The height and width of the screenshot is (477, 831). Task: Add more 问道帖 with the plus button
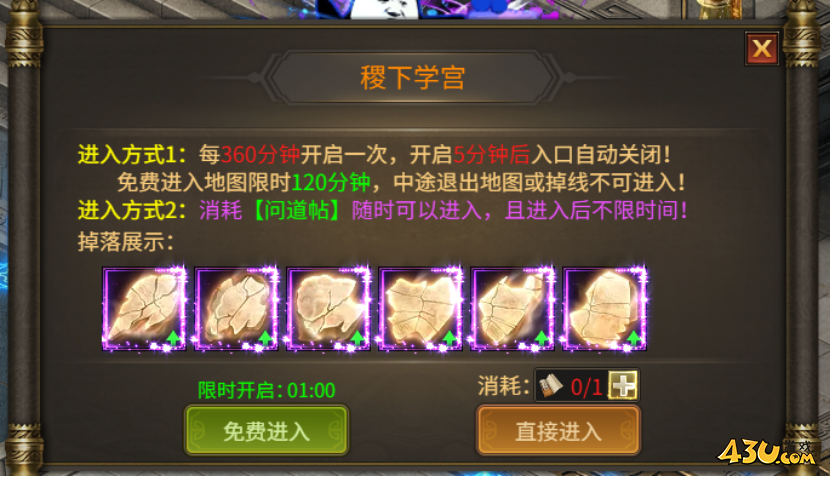coord(623,385)
